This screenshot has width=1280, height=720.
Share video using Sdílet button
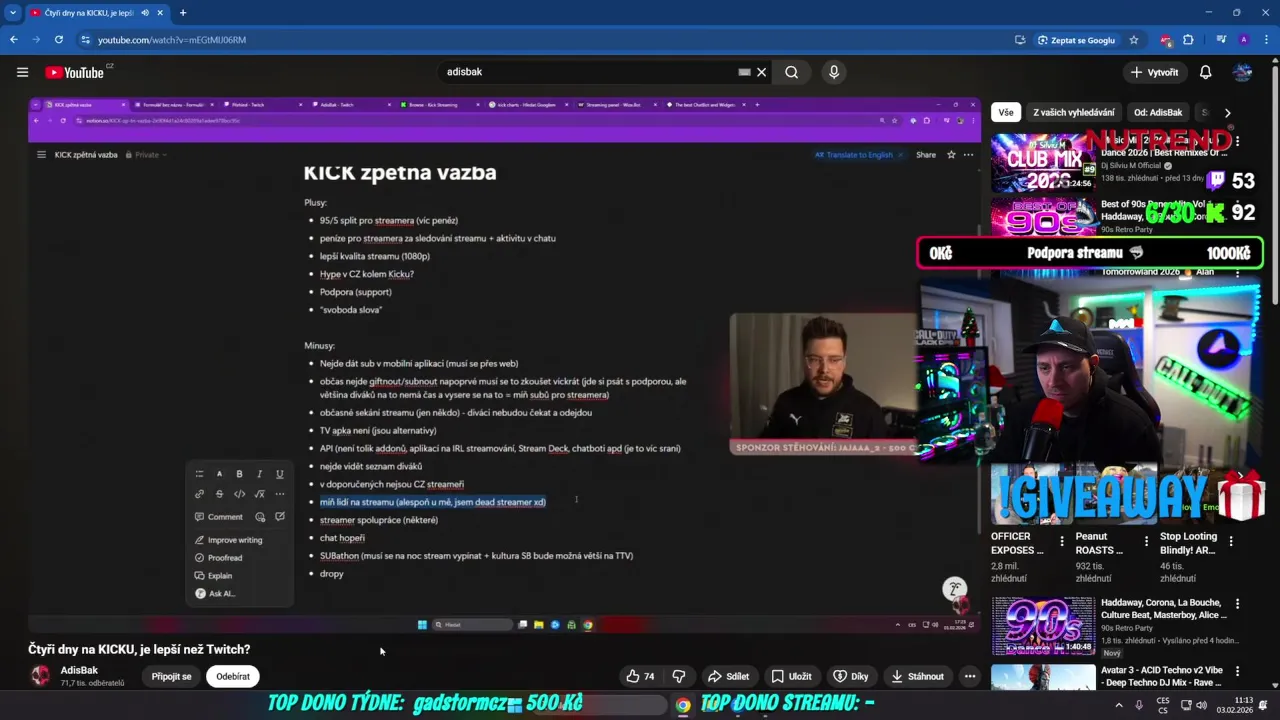click(x=728, y=676)
